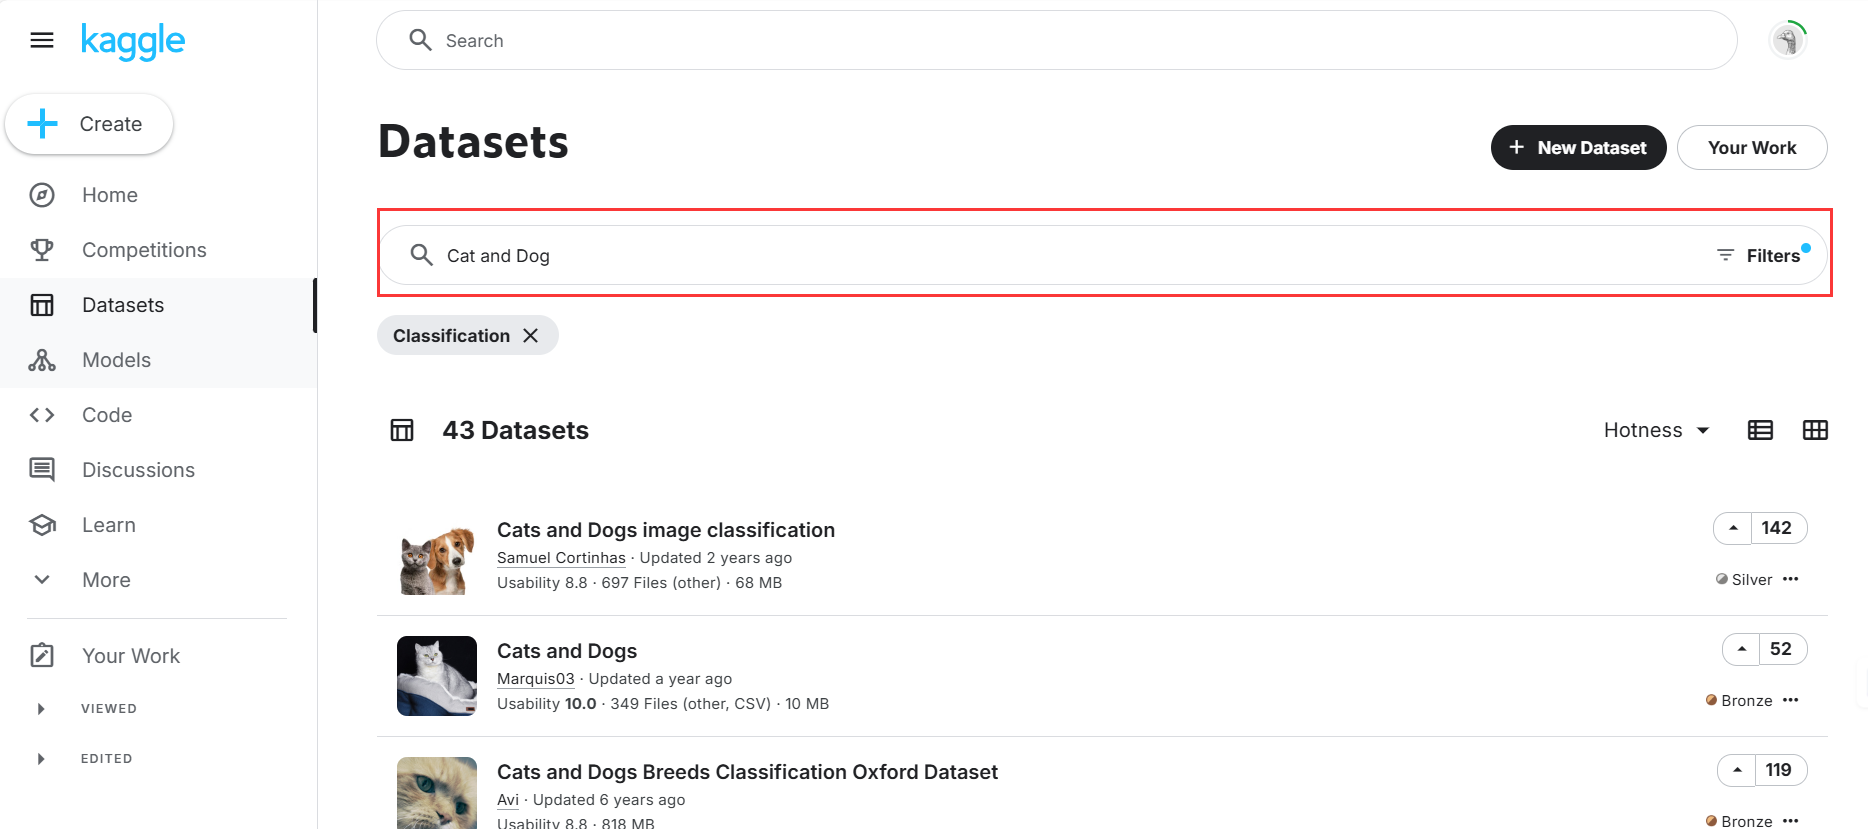Viewport: 1868px width, 829px height.
Task: Click the Cat and Dog dataset search field
Action: click(x=1000, y=256)
